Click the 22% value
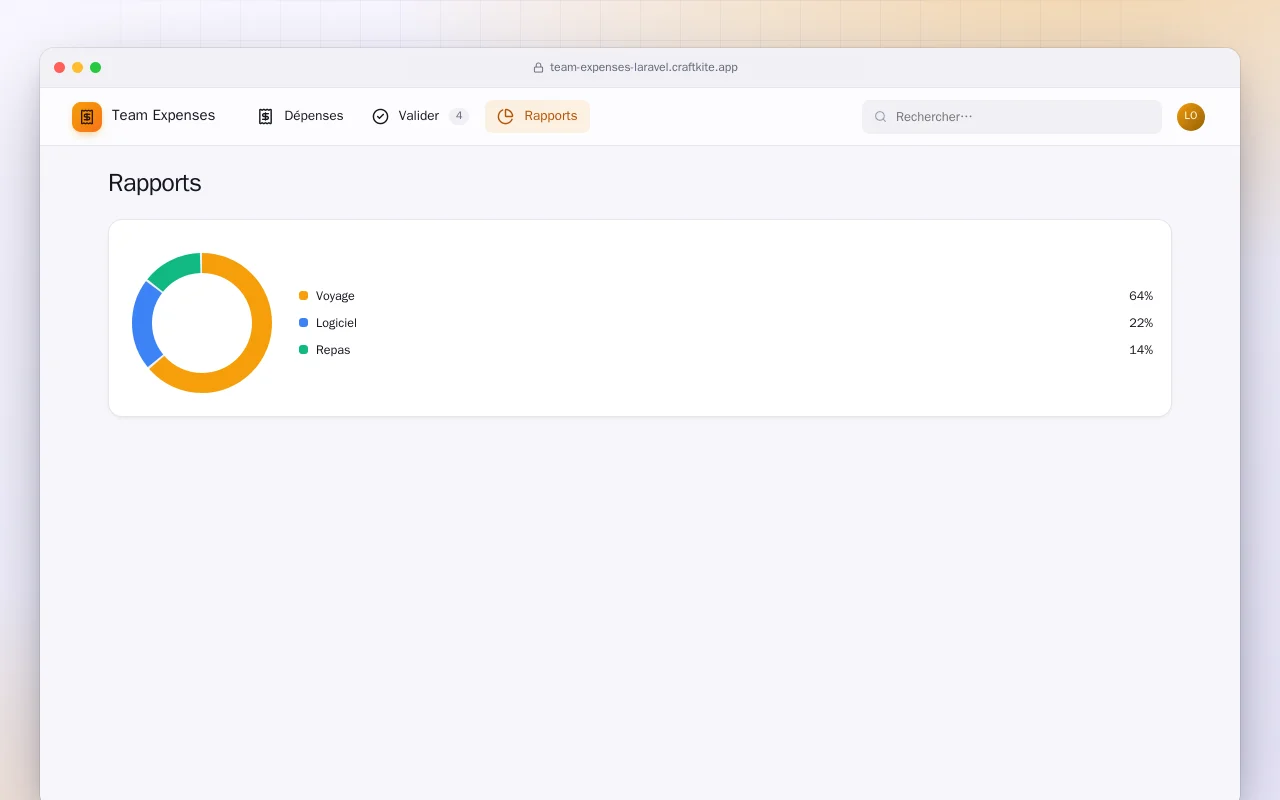The height and width of the screenshot is (800, 1280). coord(1141,323)
